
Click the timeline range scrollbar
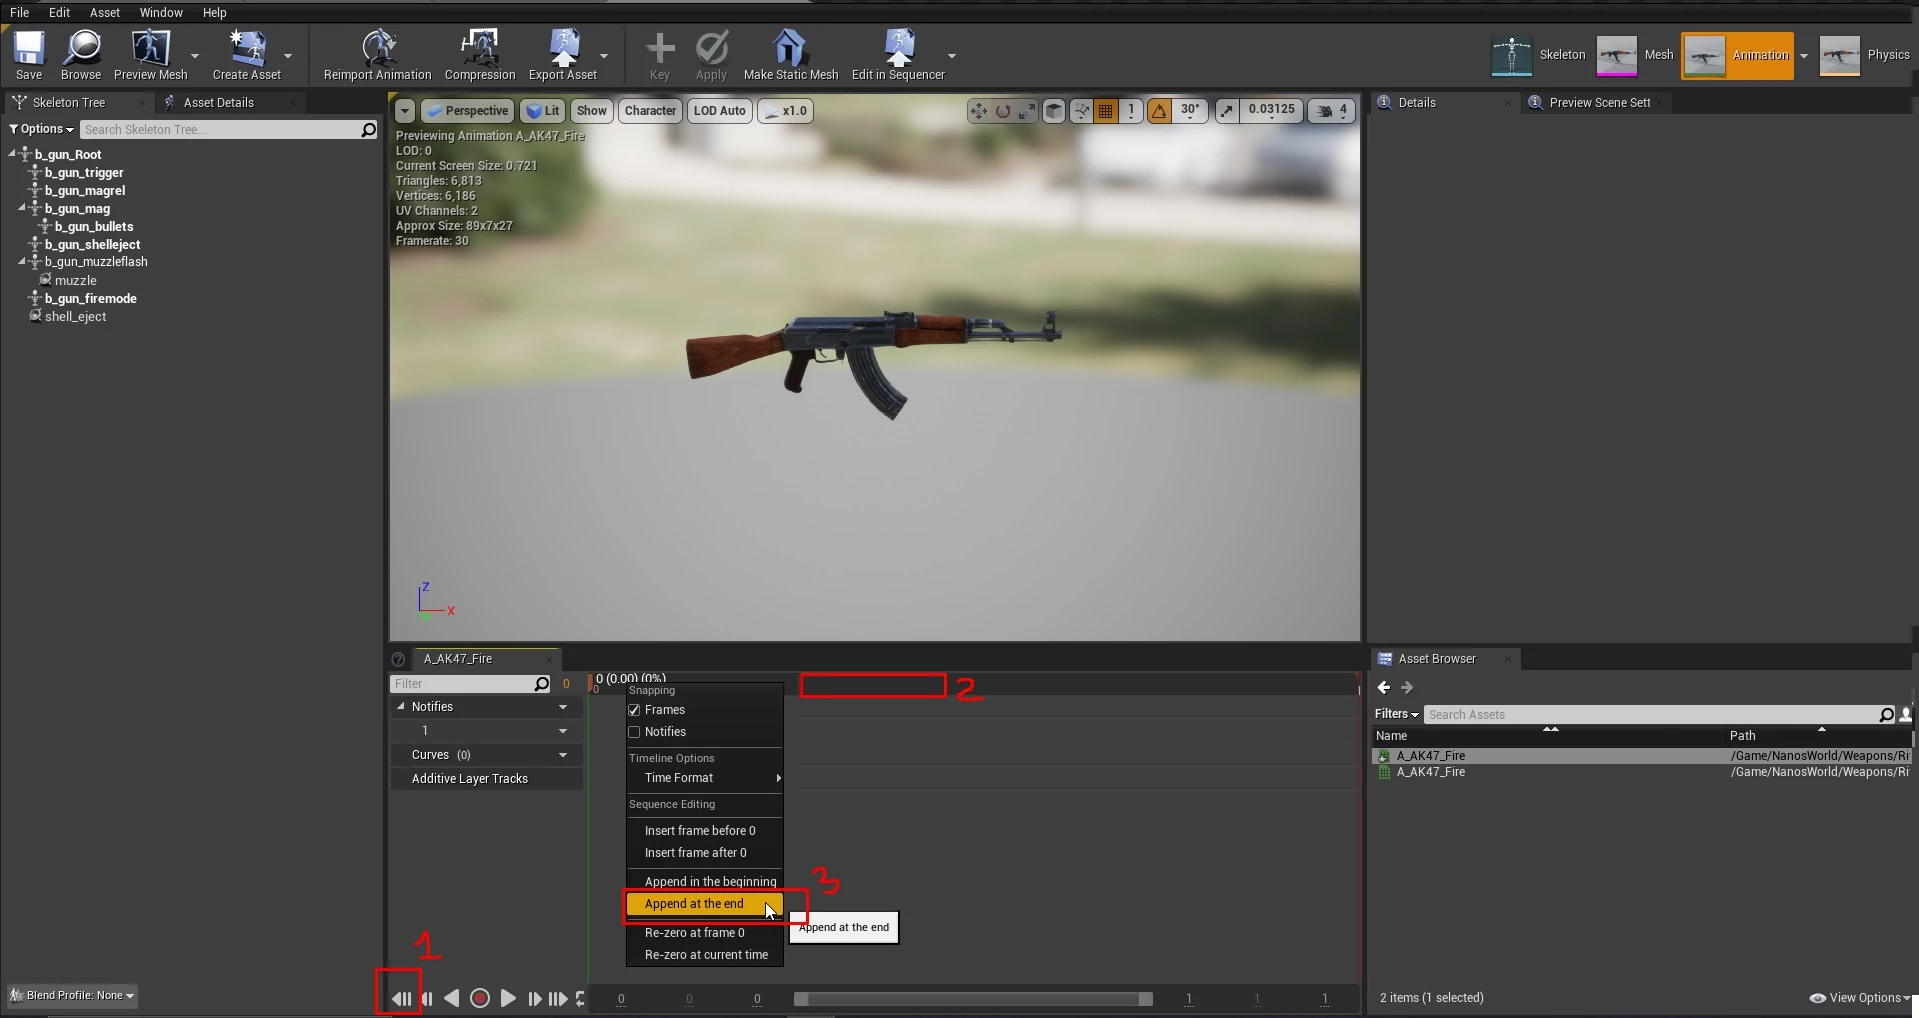point(973,999)
